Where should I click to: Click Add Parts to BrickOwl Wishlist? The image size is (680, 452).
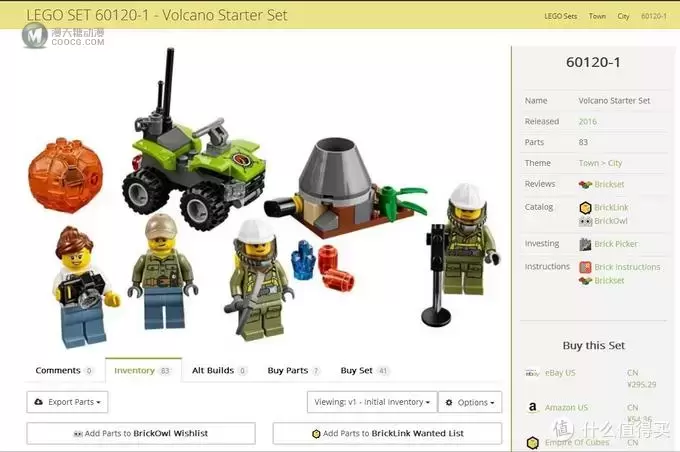point(141,433)
